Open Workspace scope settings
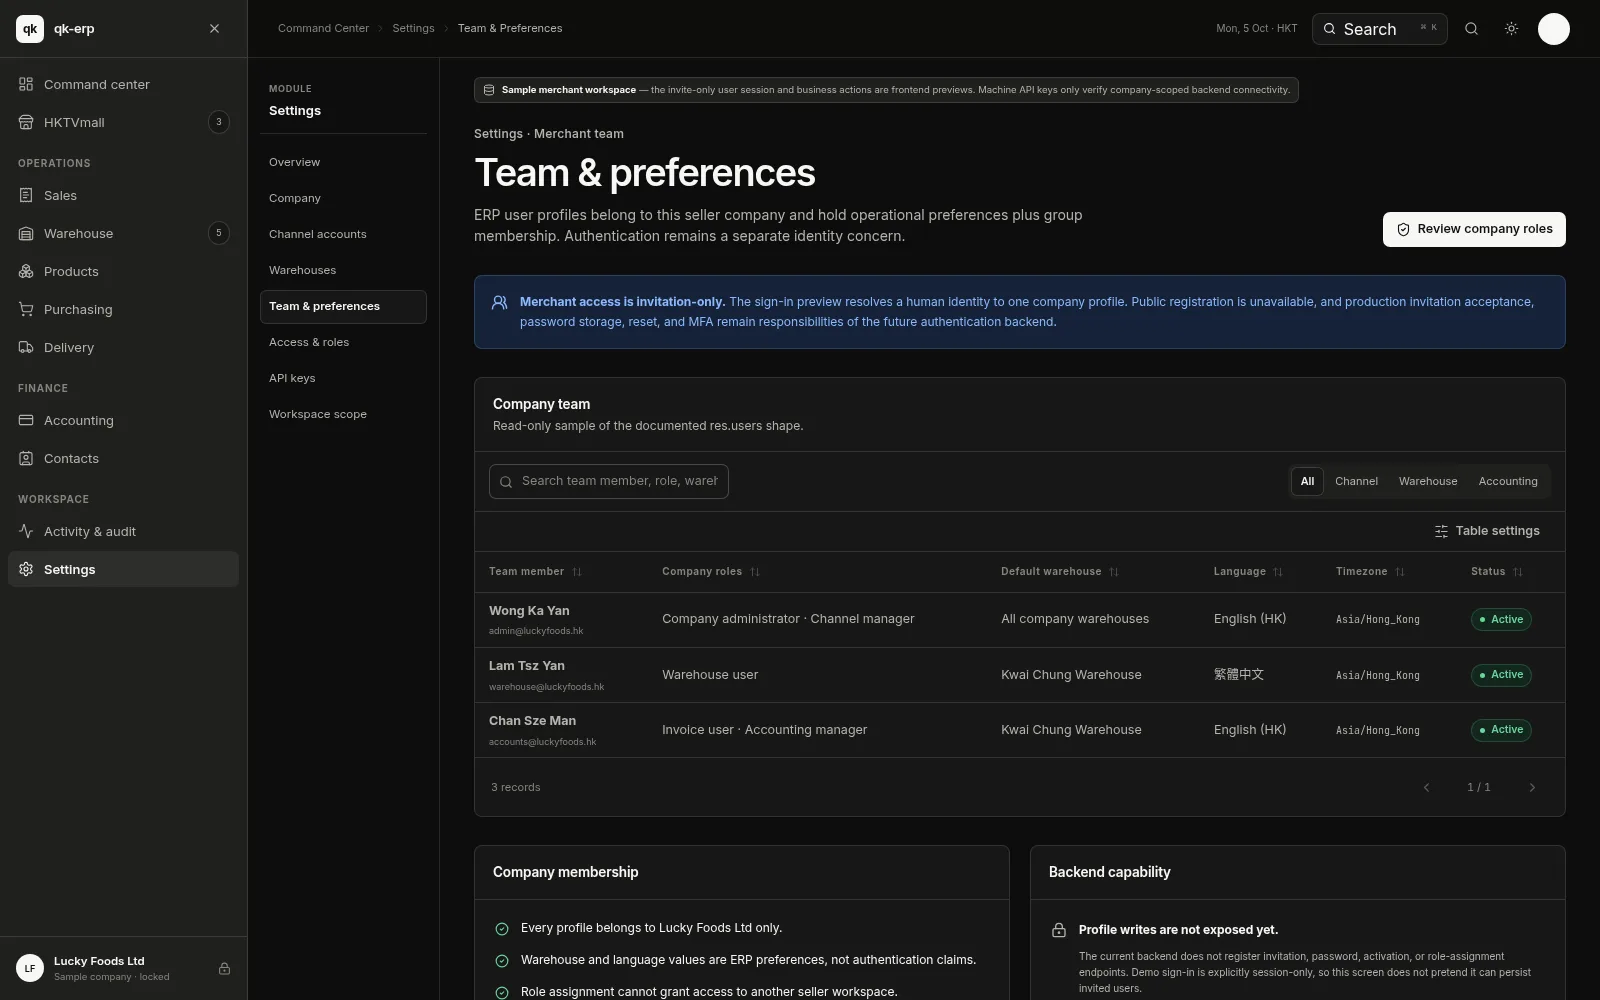The width and height of the screenshot is (1600, 1000). 343,414
